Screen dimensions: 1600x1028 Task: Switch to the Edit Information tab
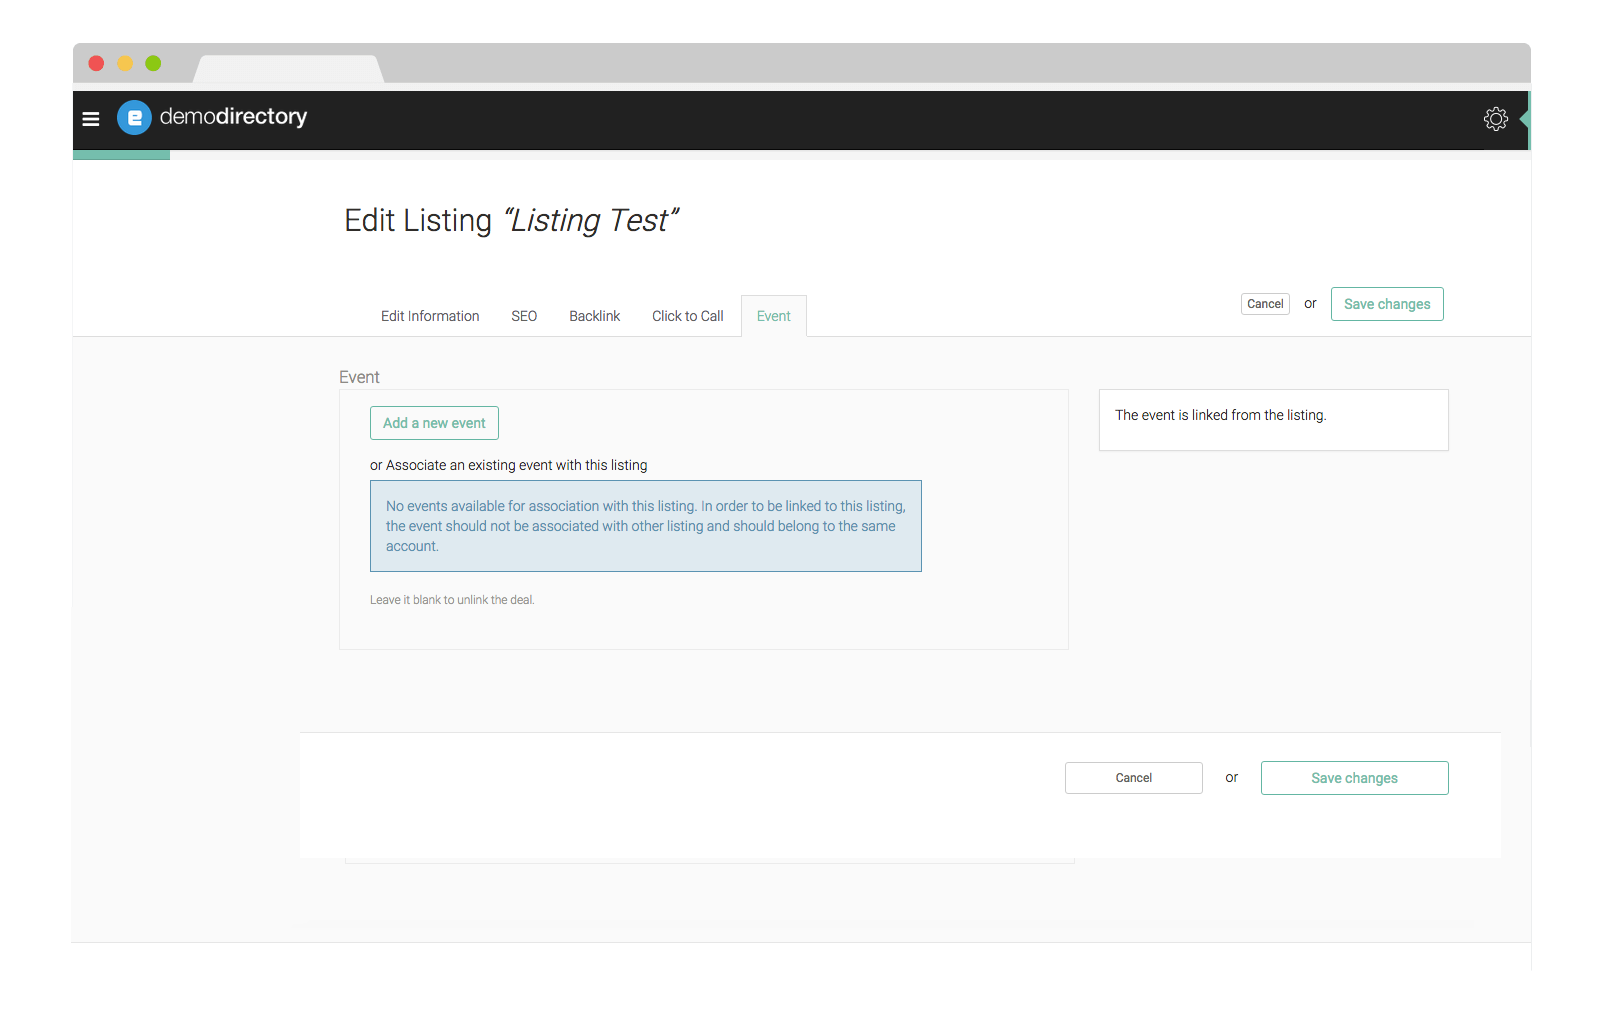coord(430,316)
